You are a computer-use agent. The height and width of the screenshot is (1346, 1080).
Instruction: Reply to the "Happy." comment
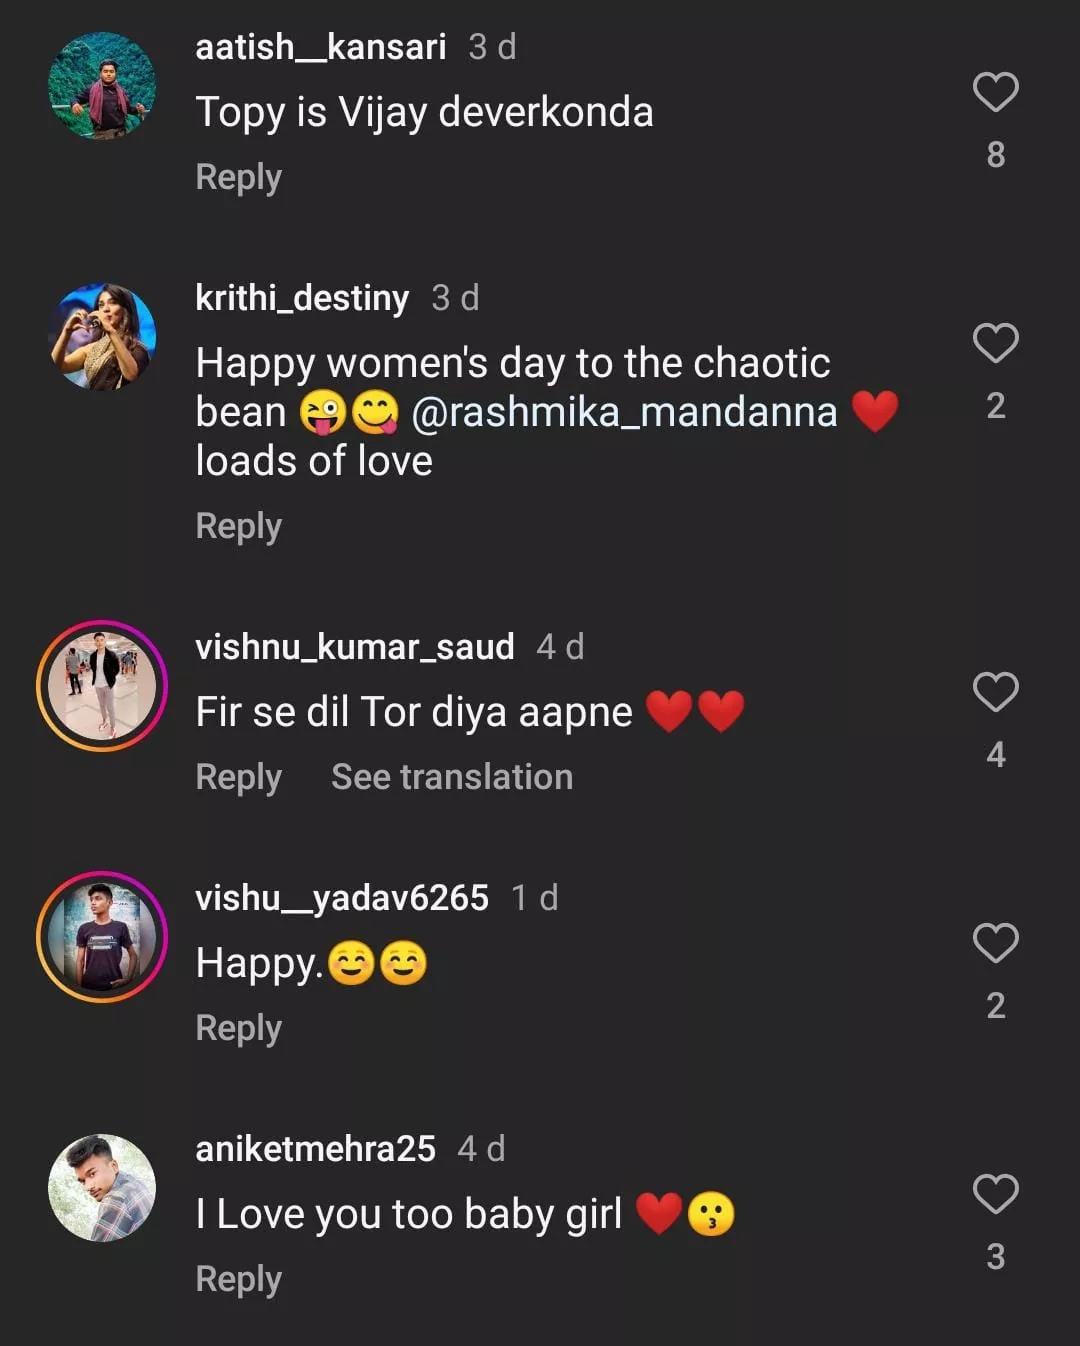tap(238, 1028)
